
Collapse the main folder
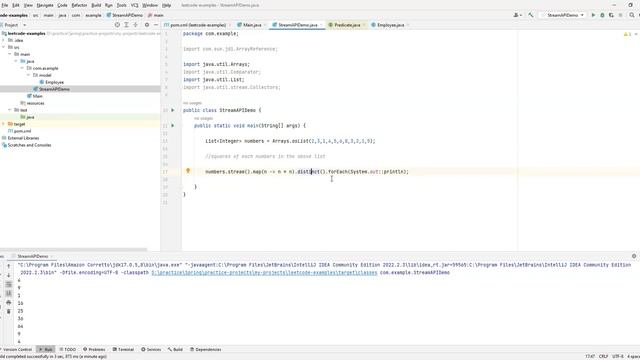pyautogui.click(x=10, y=54)
